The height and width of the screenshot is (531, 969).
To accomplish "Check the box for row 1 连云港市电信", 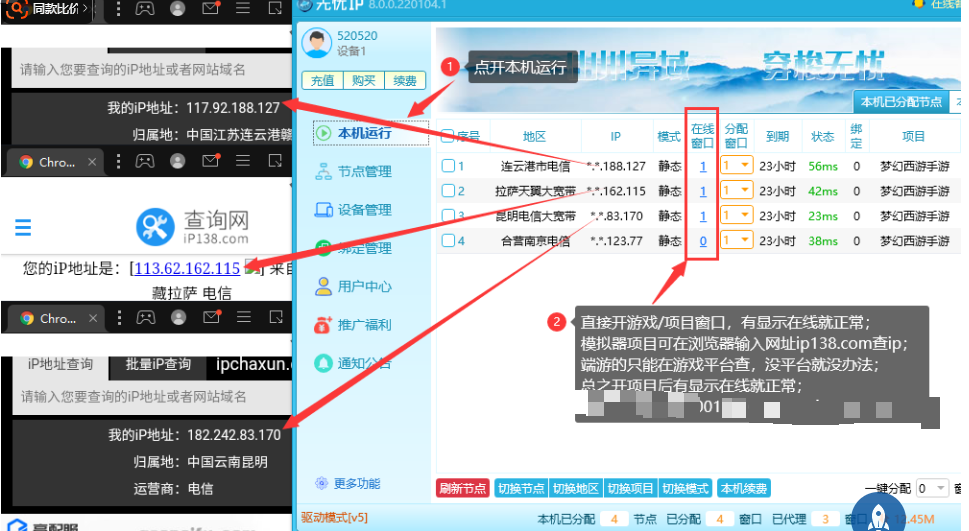I will (x=448, y=166).
